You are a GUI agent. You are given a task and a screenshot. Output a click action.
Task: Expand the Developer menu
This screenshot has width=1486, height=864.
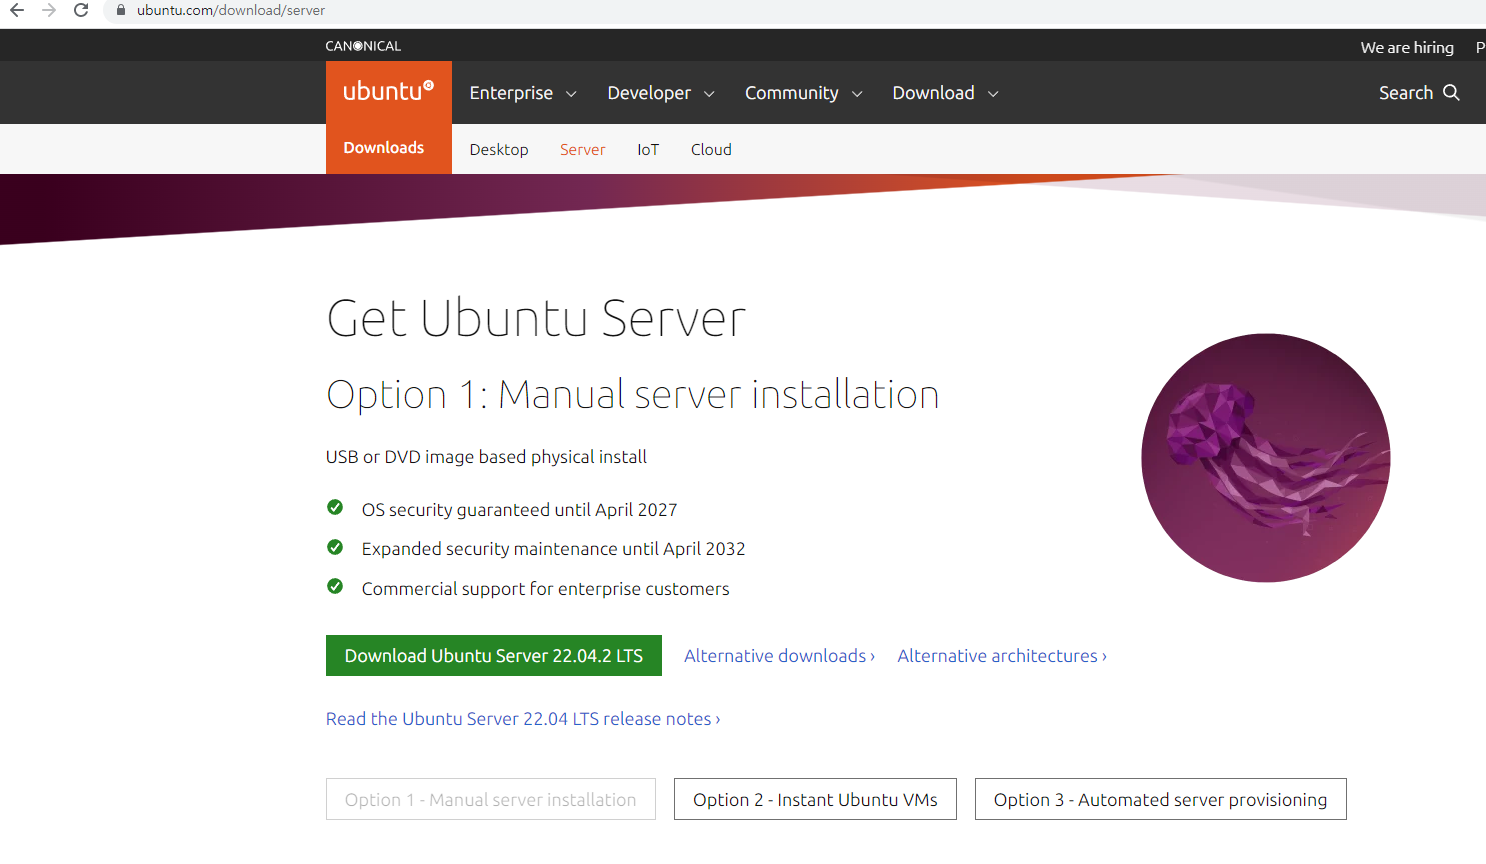click(x=661, y=93)
